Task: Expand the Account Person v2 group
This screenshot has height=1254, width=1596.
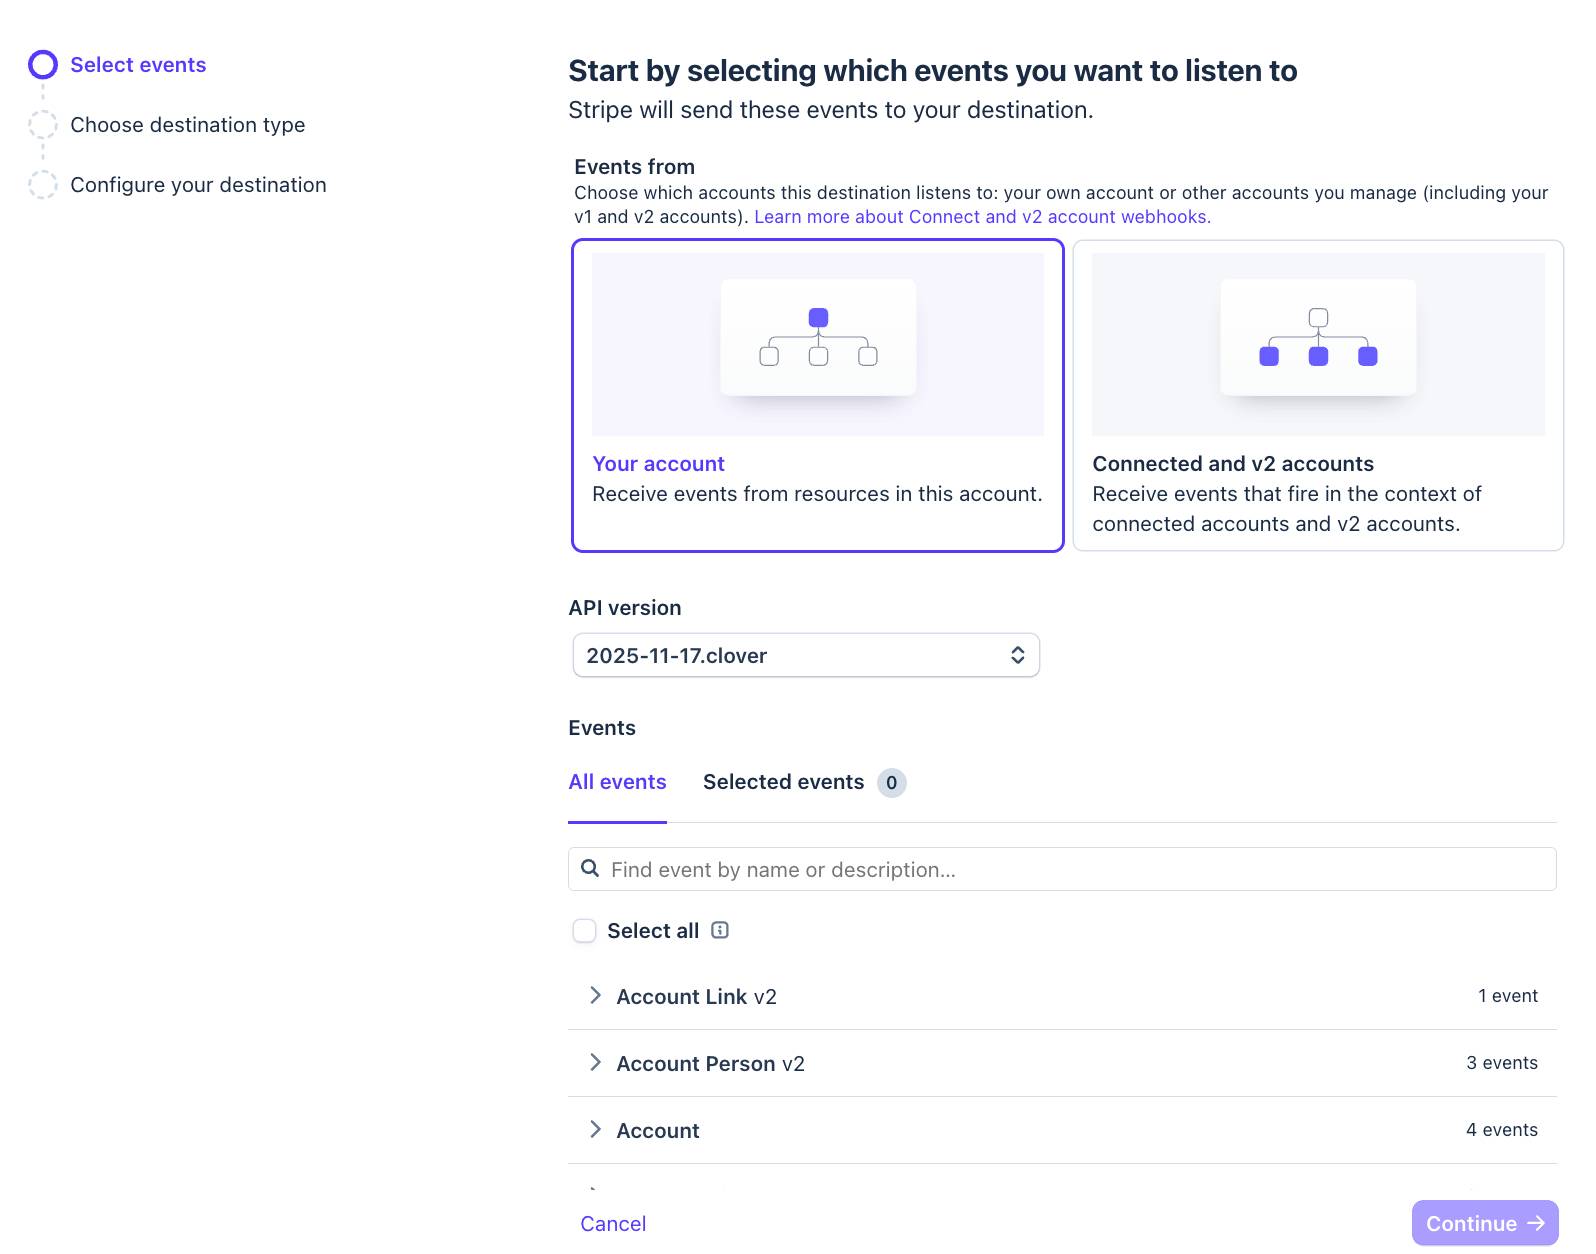Action: click(x=596, y=1063)
